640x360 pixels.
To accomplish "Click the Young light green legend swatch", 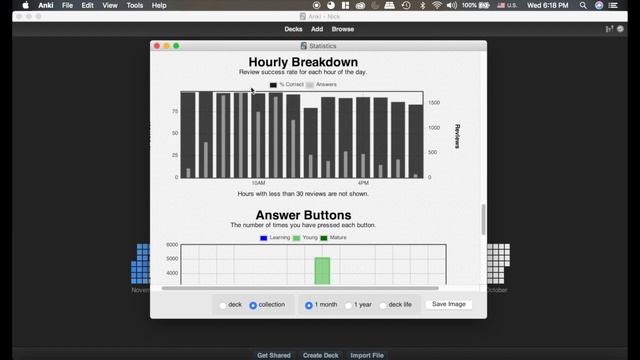I will tap(296, 238).
